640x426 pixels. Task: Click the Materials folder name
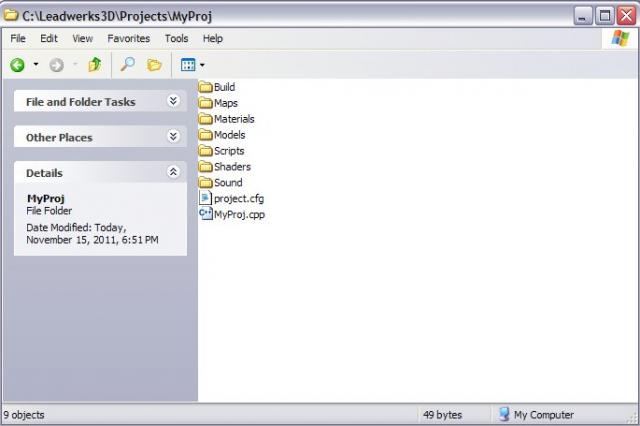point(234,119)
